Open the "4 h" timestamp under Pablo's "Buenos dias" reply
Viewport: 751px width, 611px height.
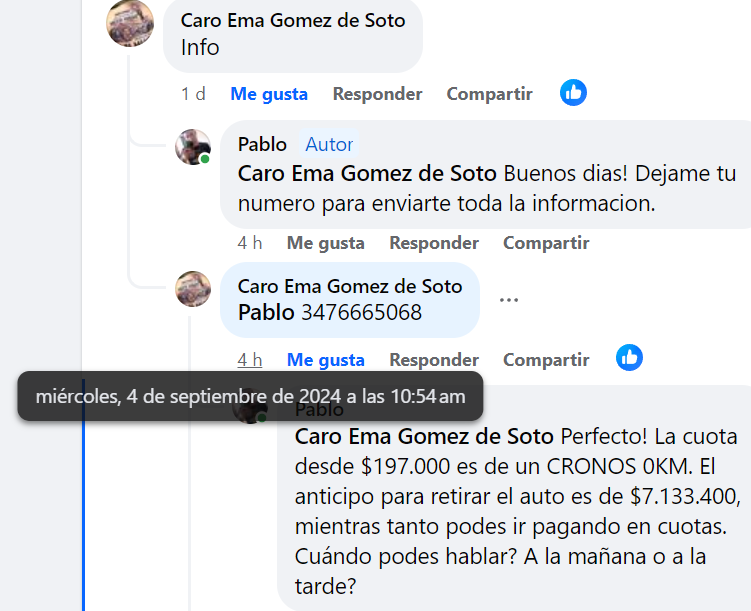pyautogui.click(x=250, y=243)
